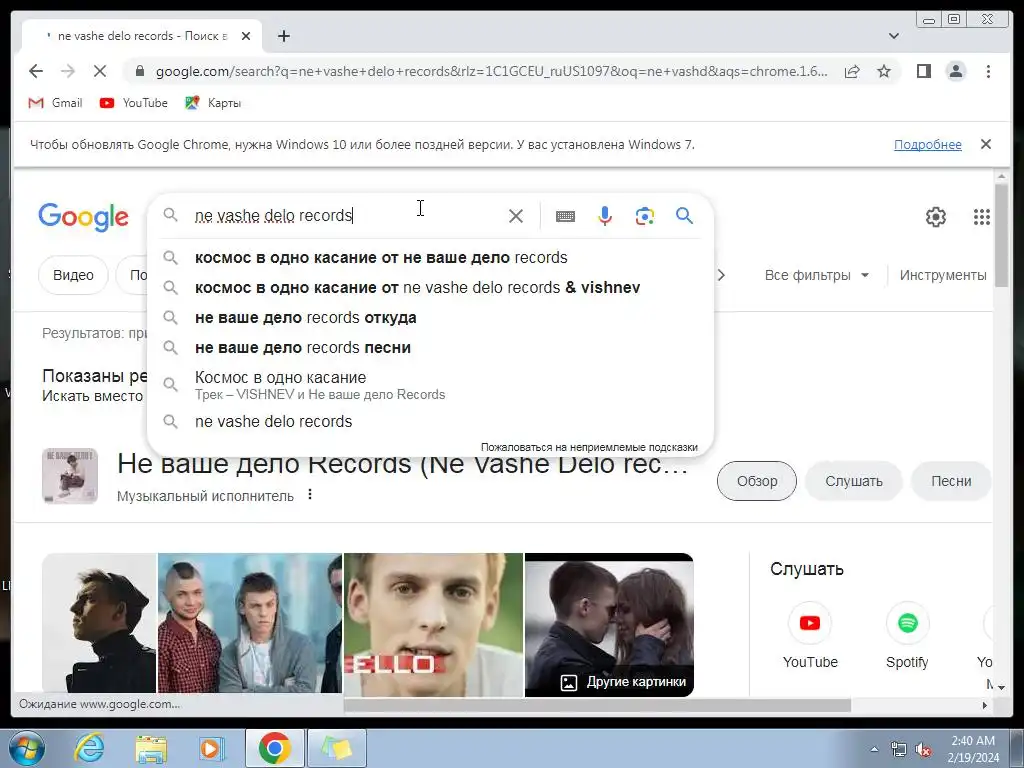Report inappropriate suggestions link

(x=589, y=447)
